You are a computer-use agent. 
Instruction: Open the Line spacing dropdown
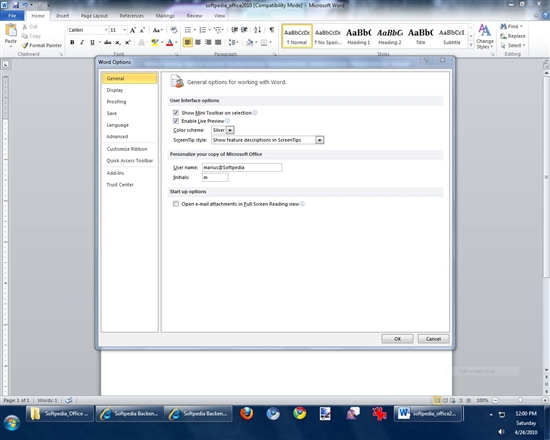tap(234, 42)
